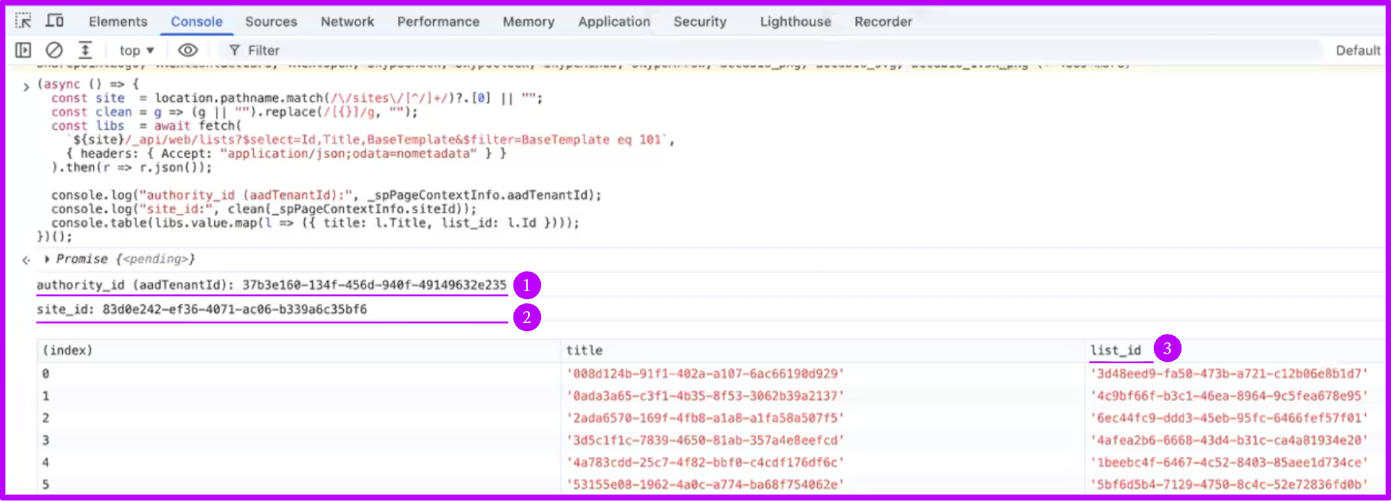Open the Lighthouse tab
This screenshot has height=501, width=1391.
[794, 21]
